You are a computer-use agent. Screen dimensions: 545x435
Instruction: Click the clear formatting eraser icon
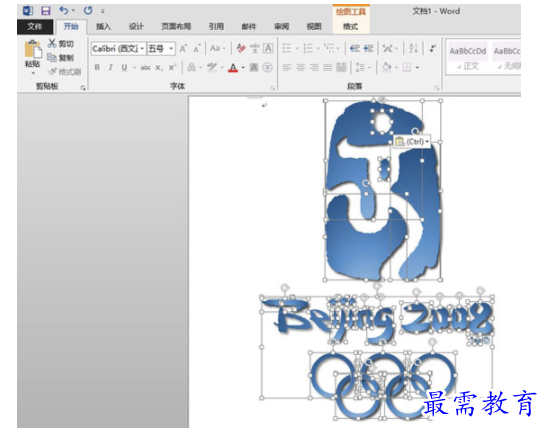[241, 48]
